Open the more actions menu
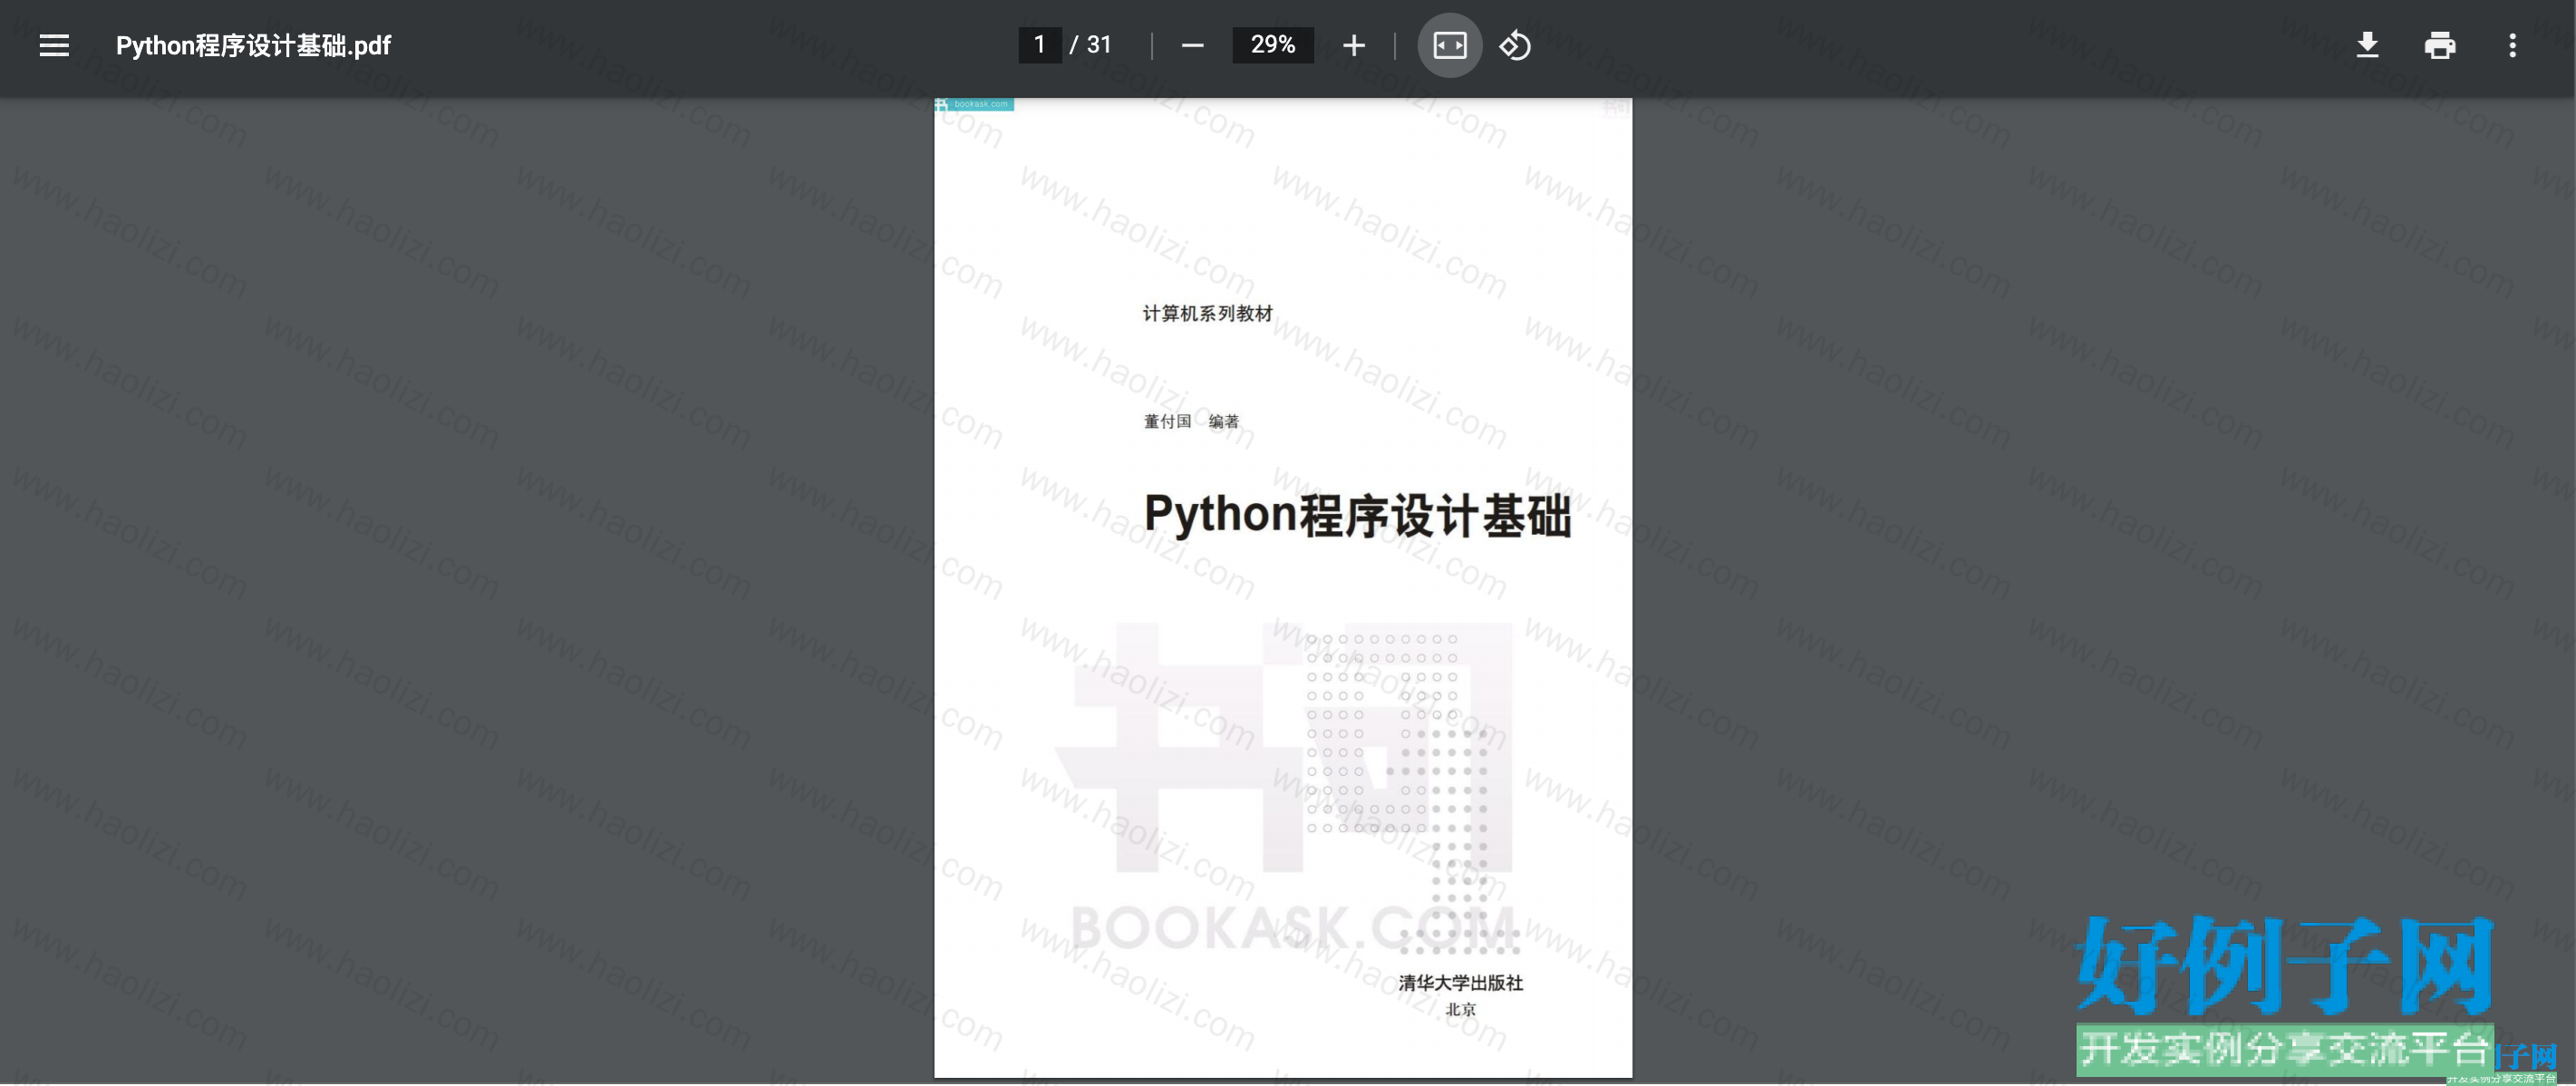 (x=2512, y=45)
